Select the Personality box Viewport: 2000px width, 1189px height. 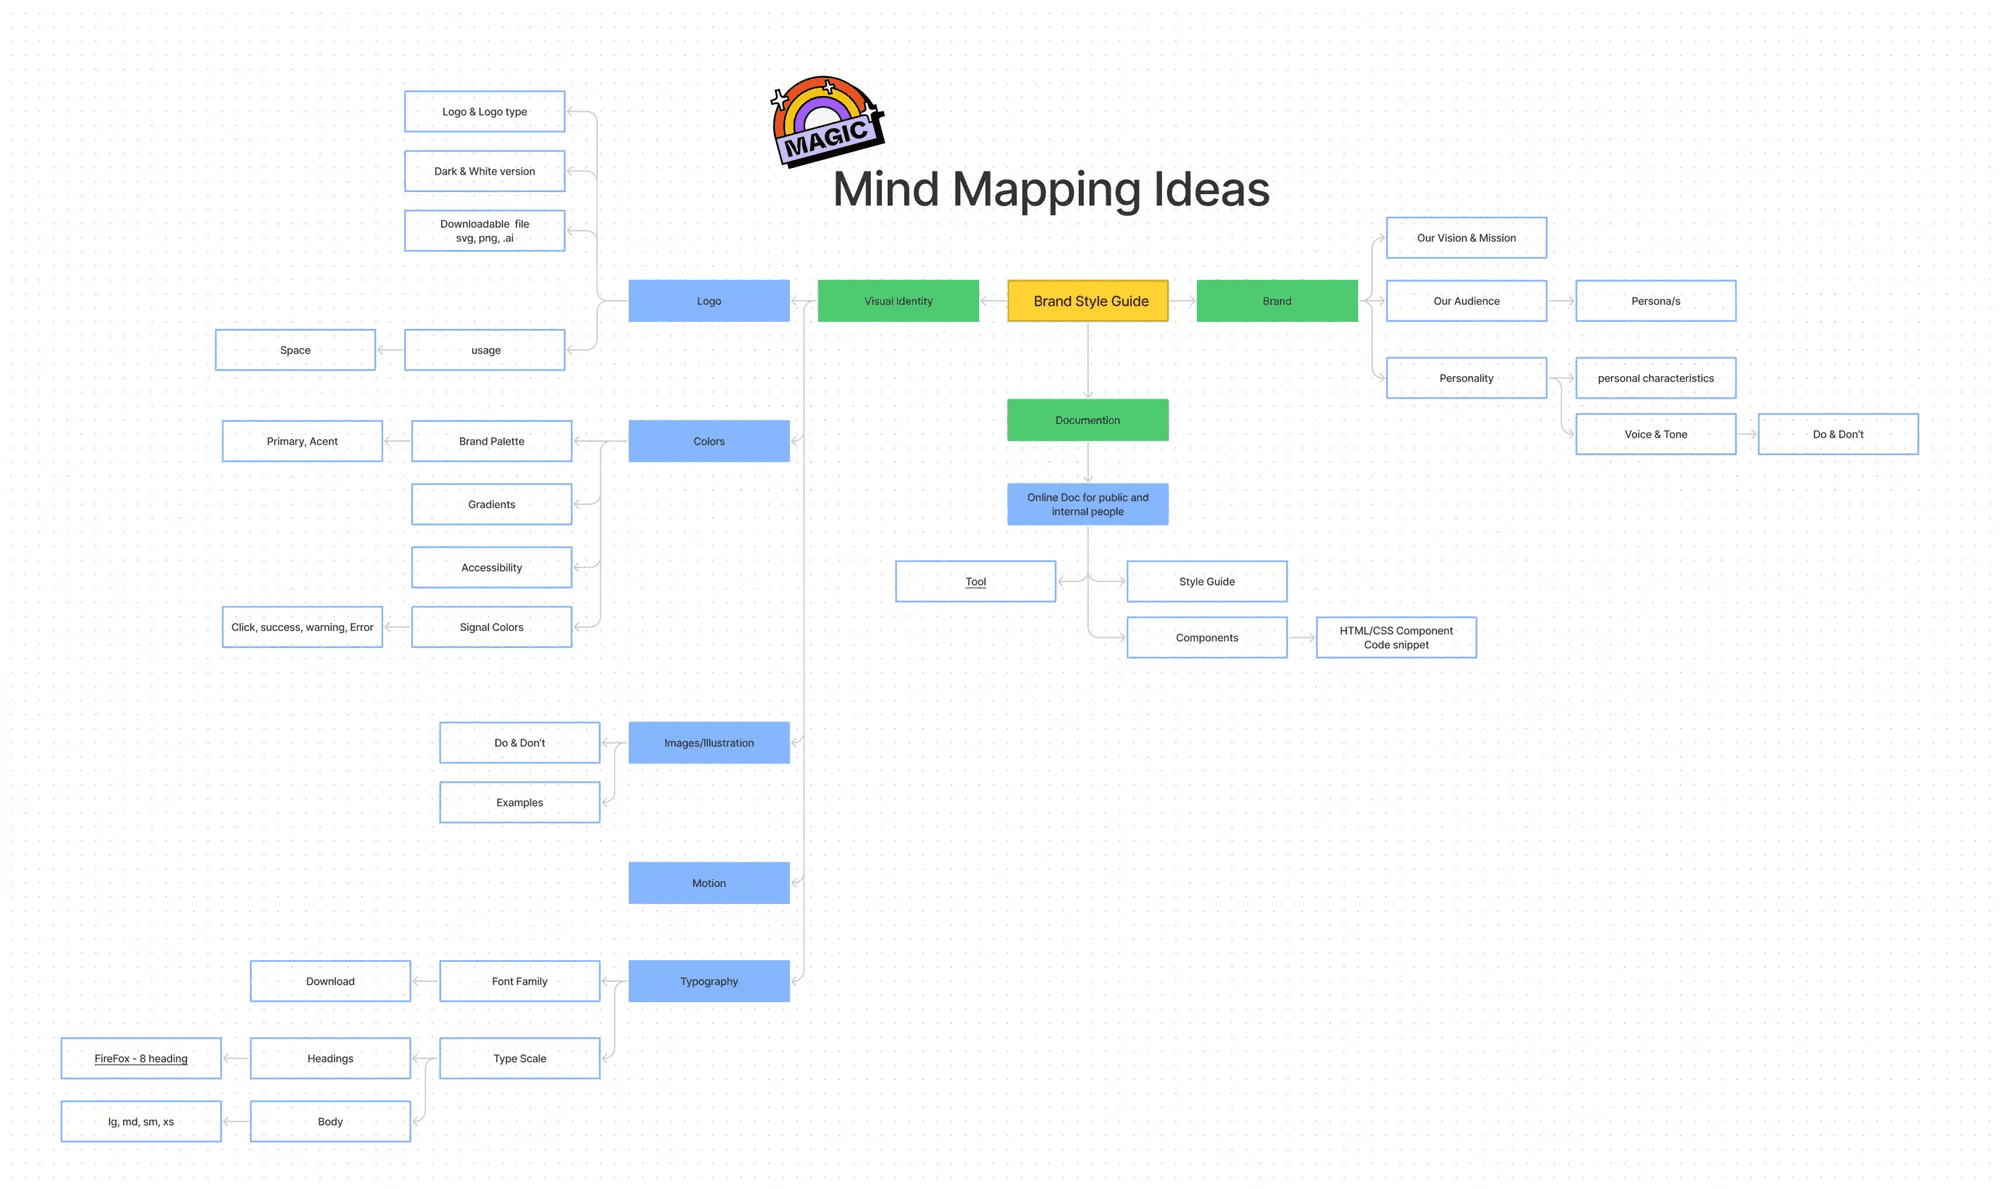point(1466,378)
